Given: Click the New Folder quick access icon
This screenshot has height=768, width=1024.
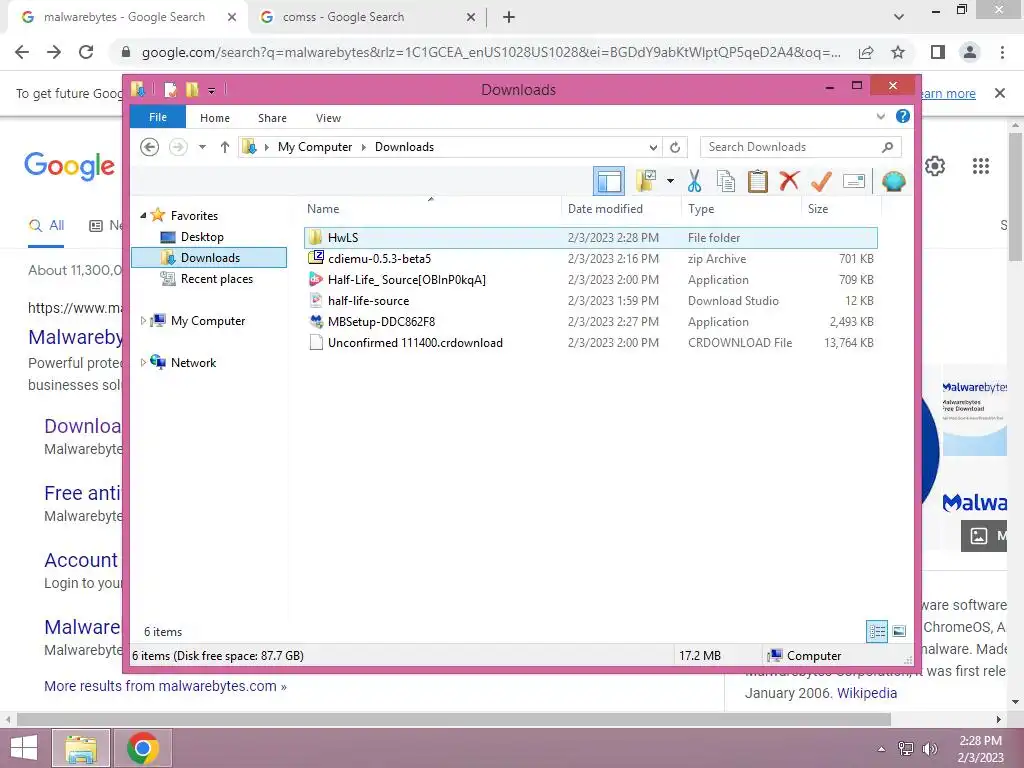Looking at the screenshot, I should point(192,89).
